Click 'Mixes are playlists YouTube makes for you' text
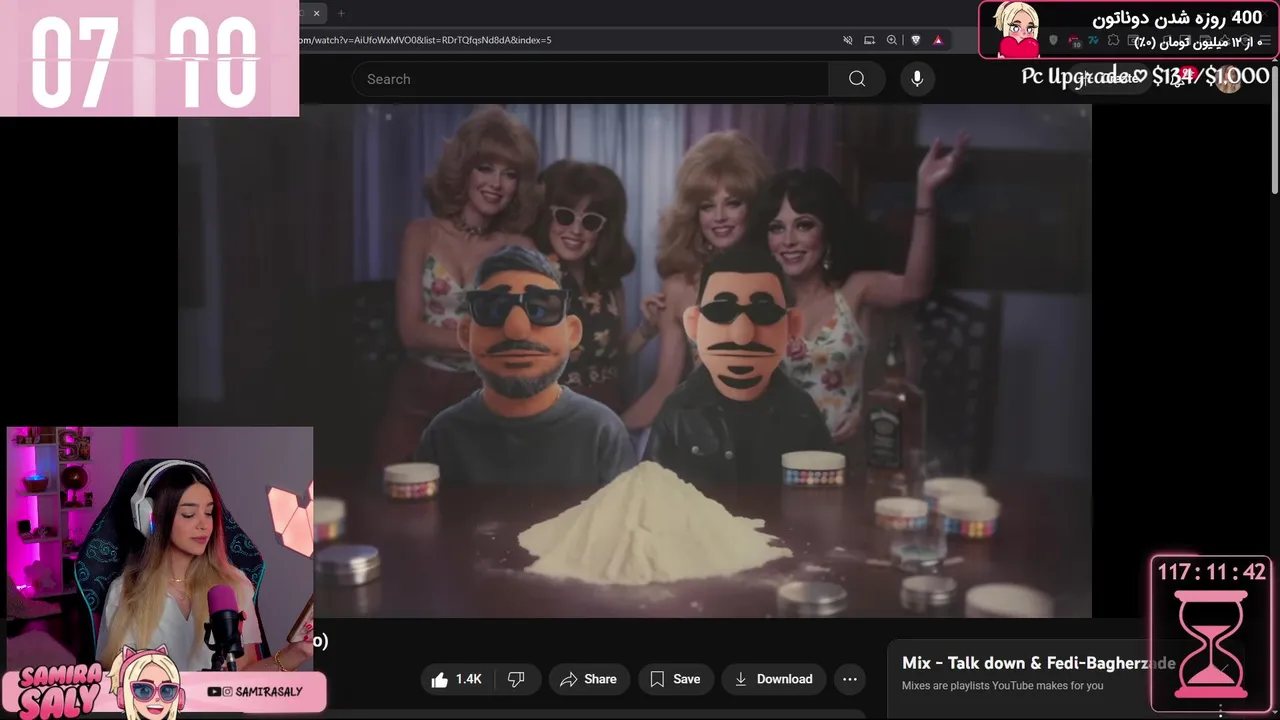 1002,686
